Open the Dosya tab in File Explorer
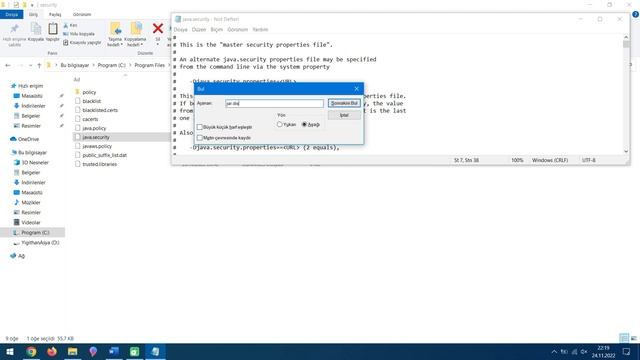This screenshot has width=640, height=360. click(11, 14)
